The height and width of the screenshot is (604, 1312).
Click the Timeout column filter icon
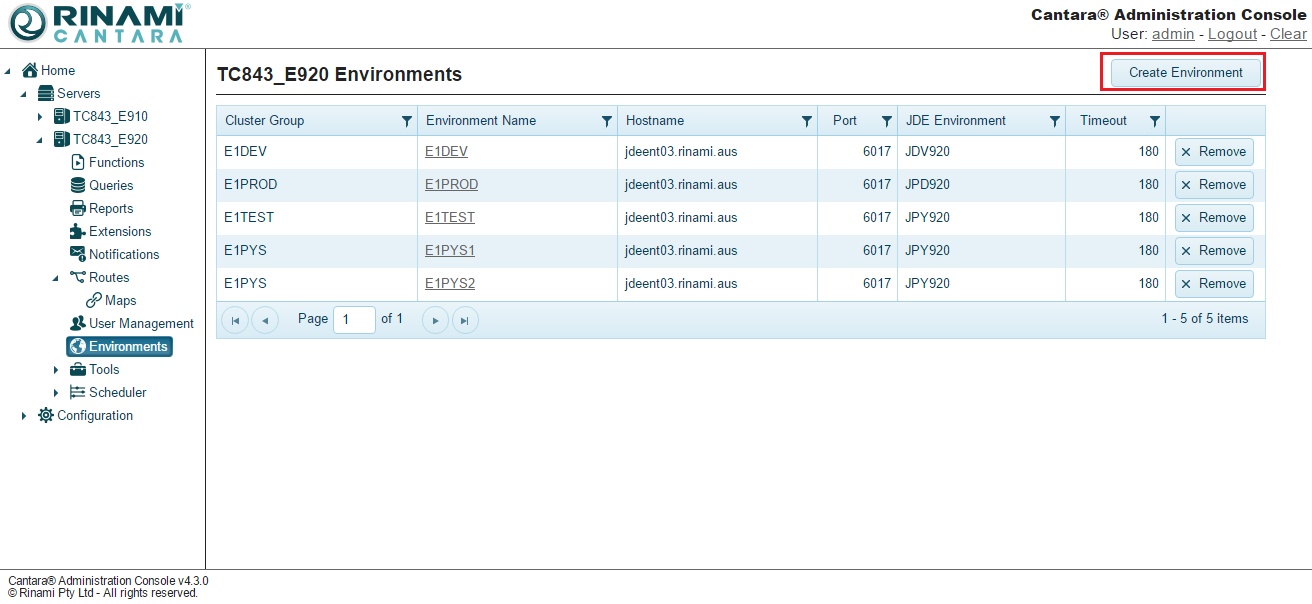(1154, 121)
